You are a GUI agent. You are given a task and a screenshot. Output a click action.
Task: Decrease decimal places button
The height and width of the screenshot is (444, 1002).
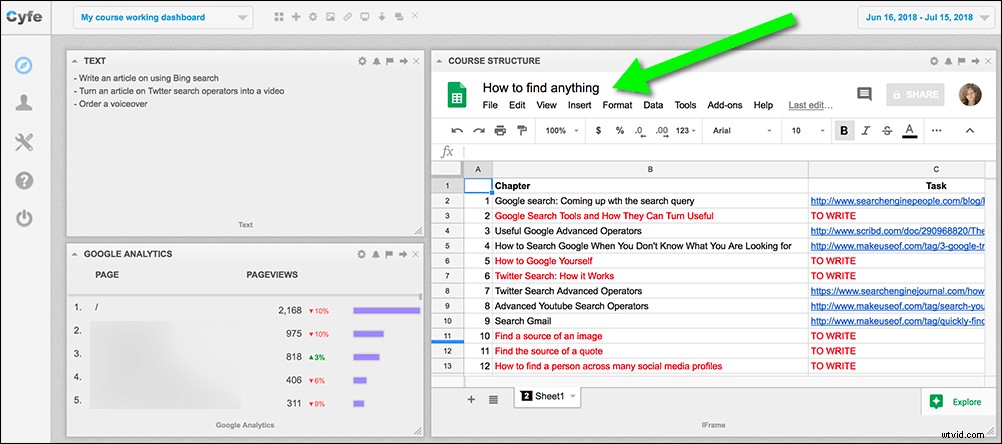click(x=640, y=130)
